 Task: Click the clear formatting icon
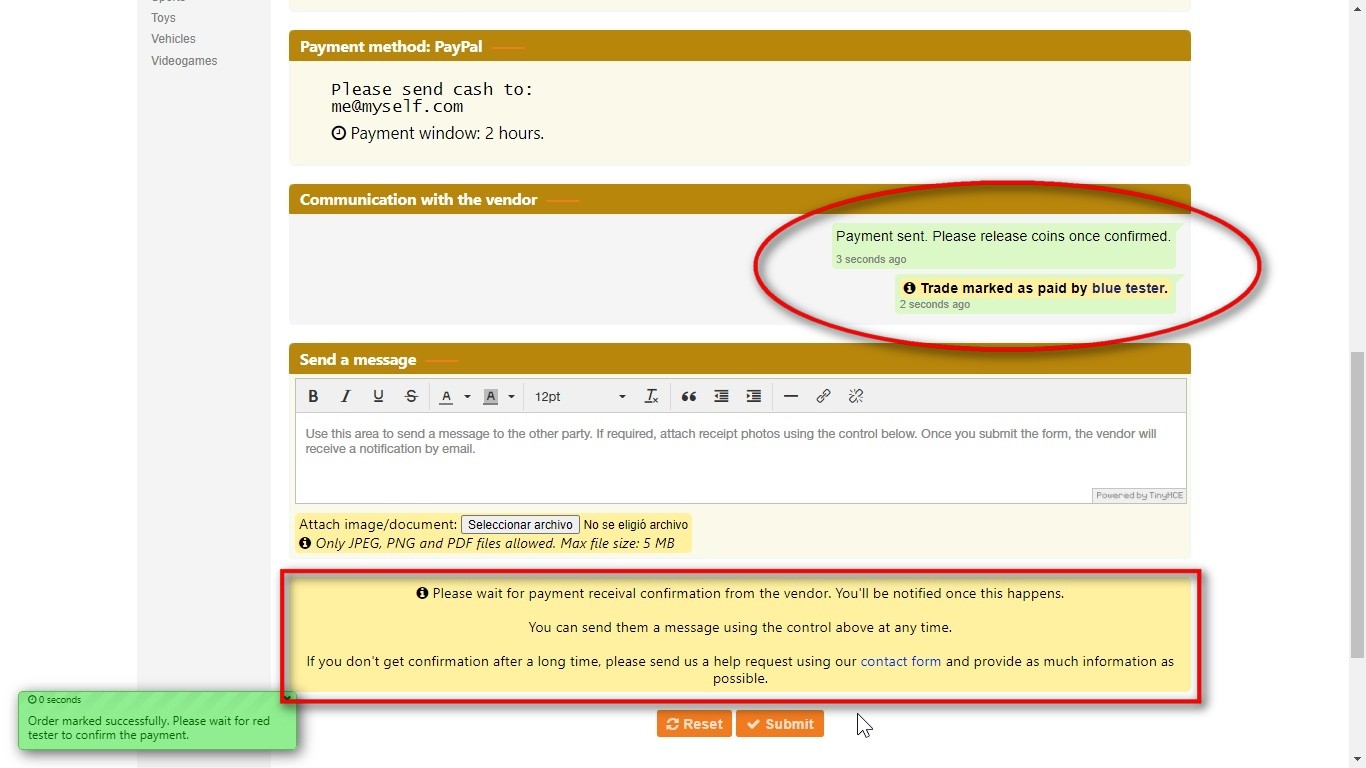tap(651, 396)
